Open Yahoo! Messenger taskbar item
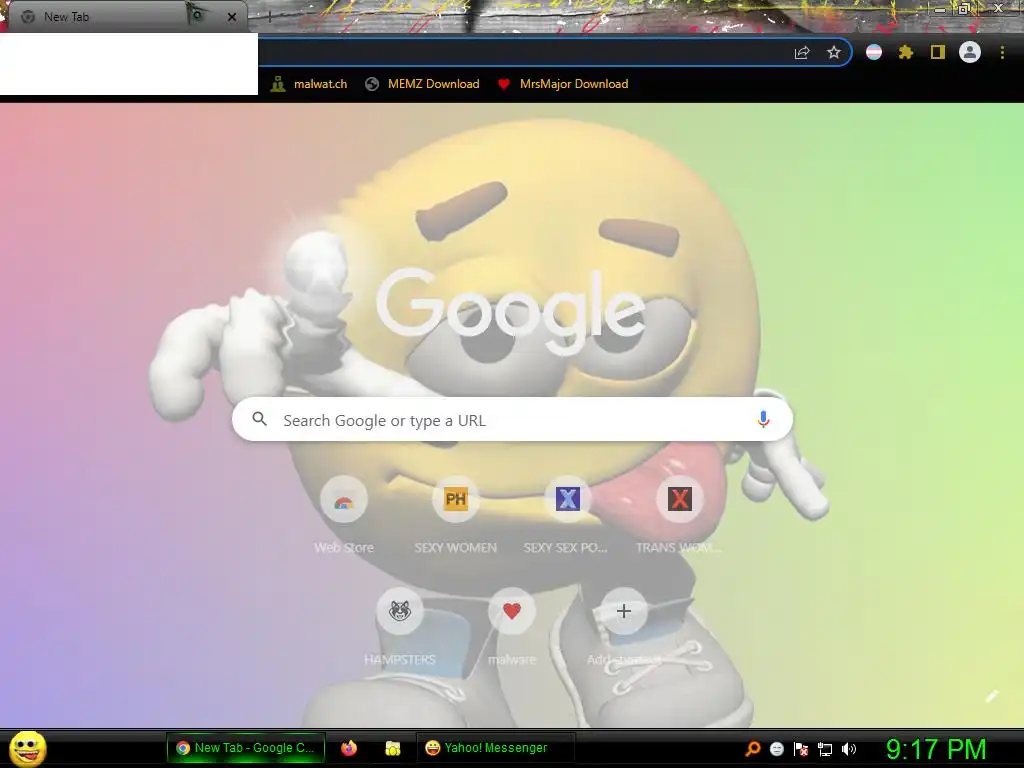Screen dimensions: 1024x768 [495, 748]
